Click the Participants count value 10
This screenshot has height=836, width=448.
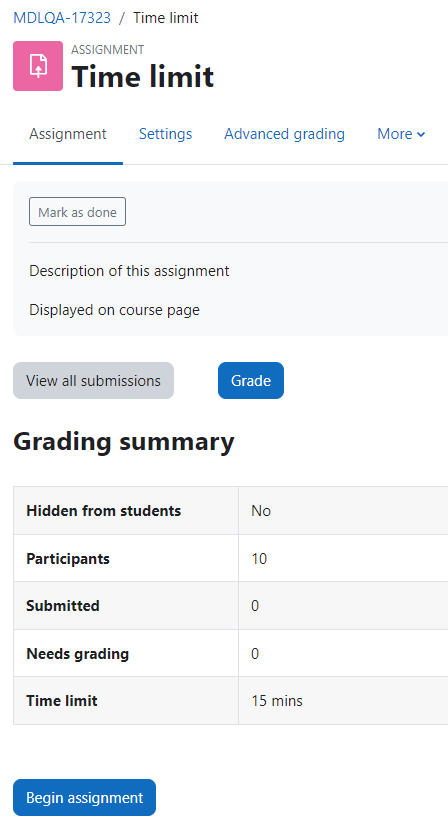tap(259, 559)
